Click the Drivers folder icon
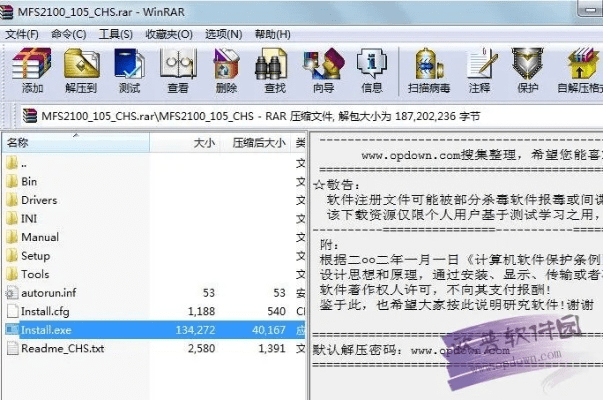 tap(12, 200)
